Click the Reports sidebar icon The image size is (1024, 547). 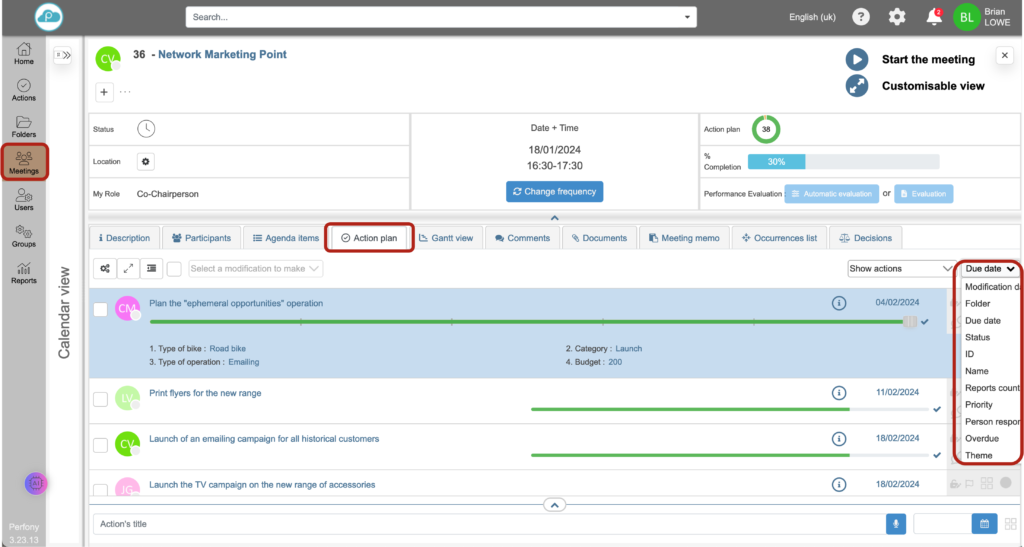(x=24, y=272)
